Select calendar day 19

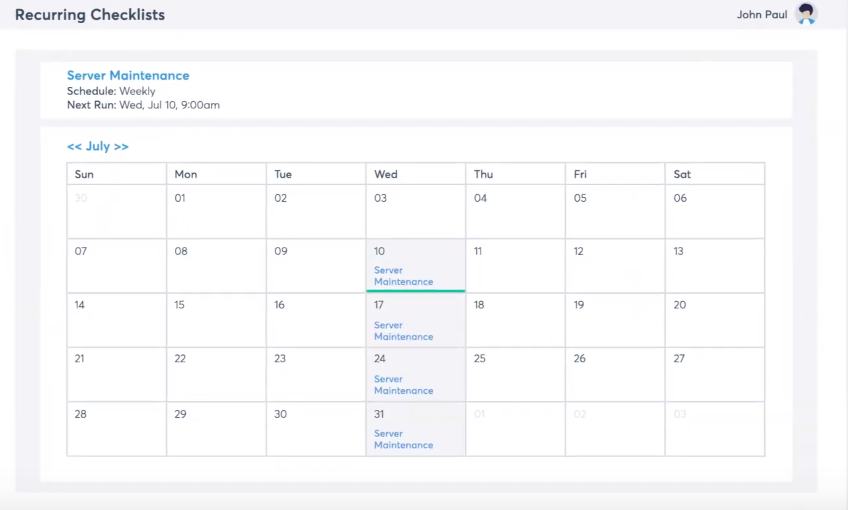pos(615,320)
